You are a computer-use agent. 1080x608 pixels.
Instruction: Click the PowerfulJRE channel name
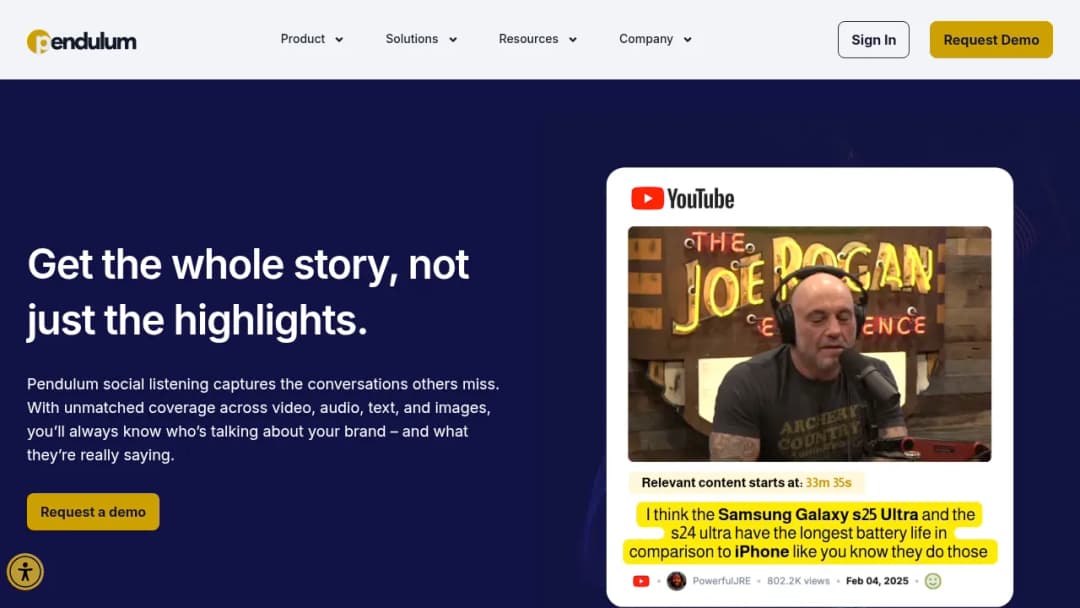[721, 581]
